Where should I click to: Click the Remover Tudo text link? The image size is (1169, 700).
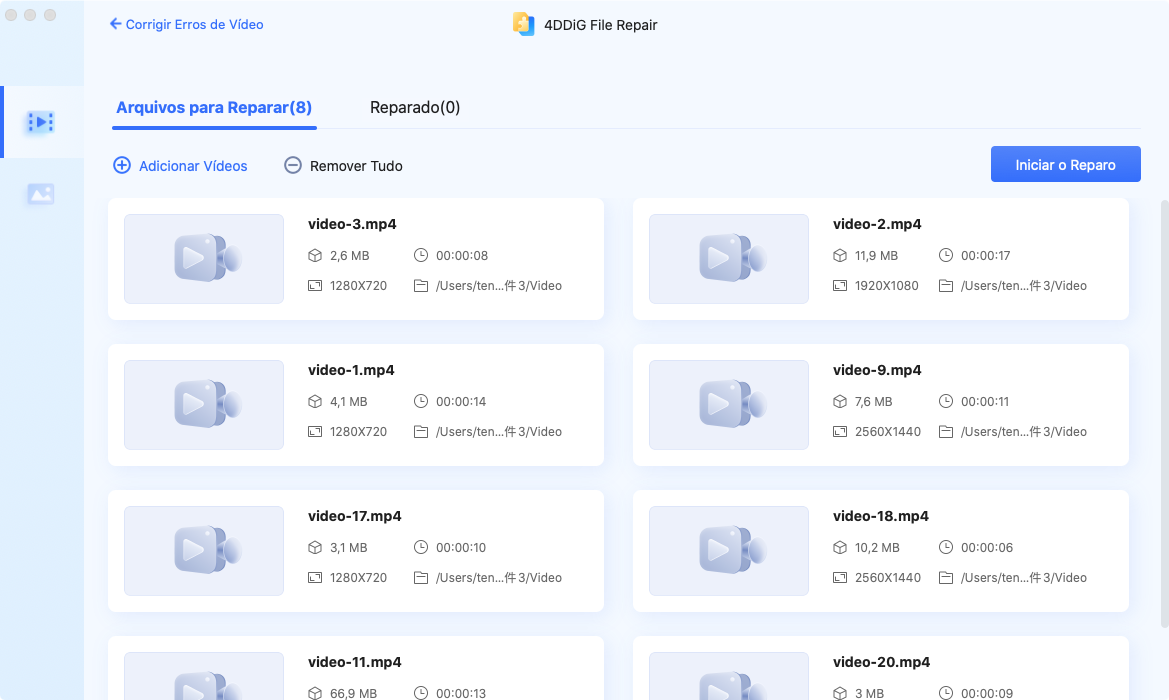pos(356,166)
